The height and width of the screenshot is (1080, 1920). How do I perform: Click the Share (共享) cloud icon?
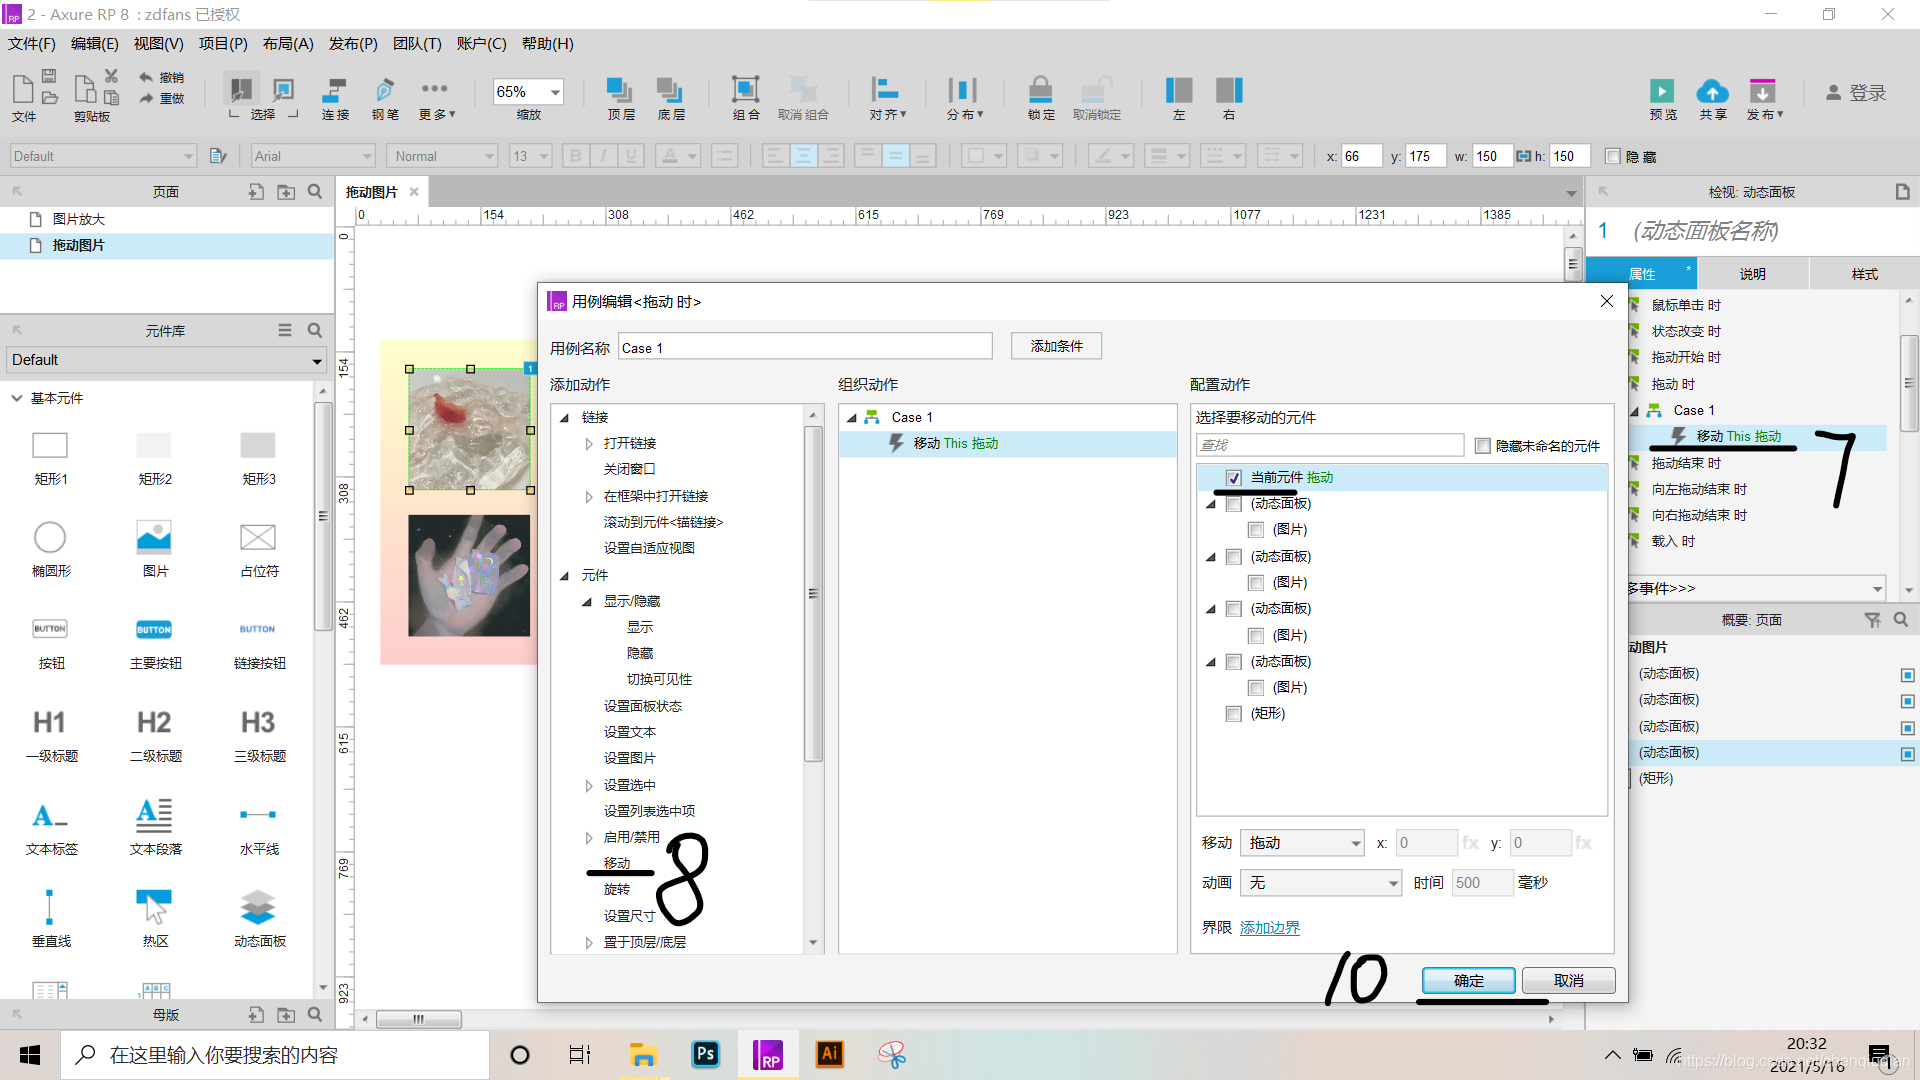pos(1712,91)
